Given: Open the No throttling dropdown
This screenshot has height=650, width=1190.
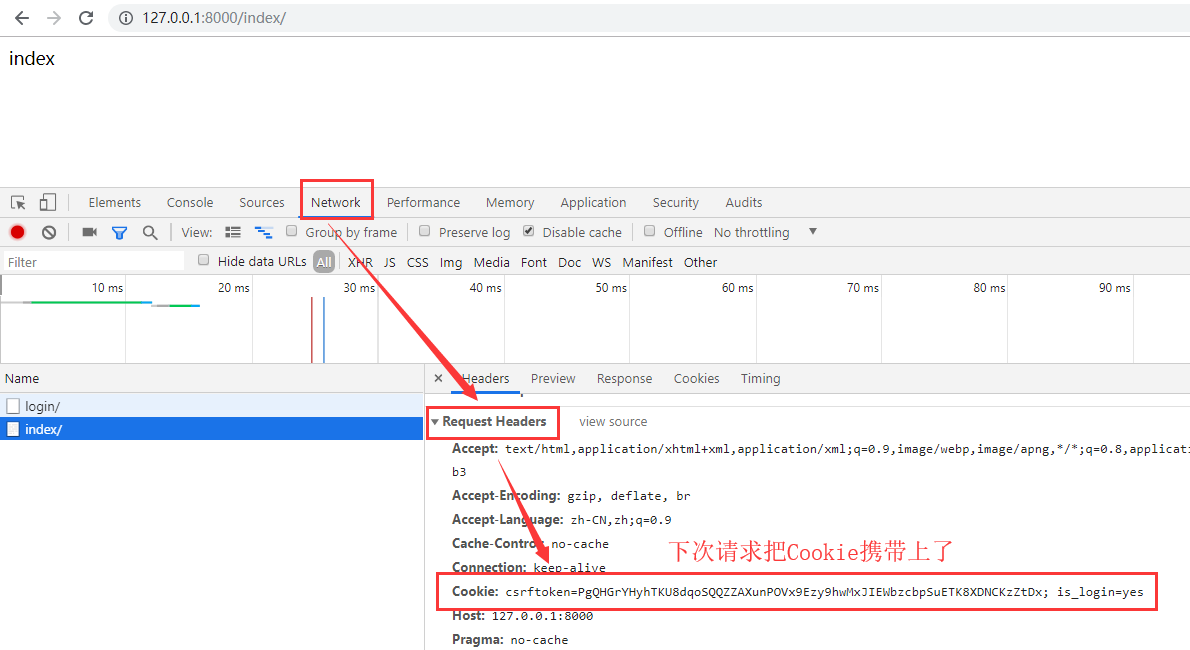Looking at the screenshot, I should coord(765,232).
